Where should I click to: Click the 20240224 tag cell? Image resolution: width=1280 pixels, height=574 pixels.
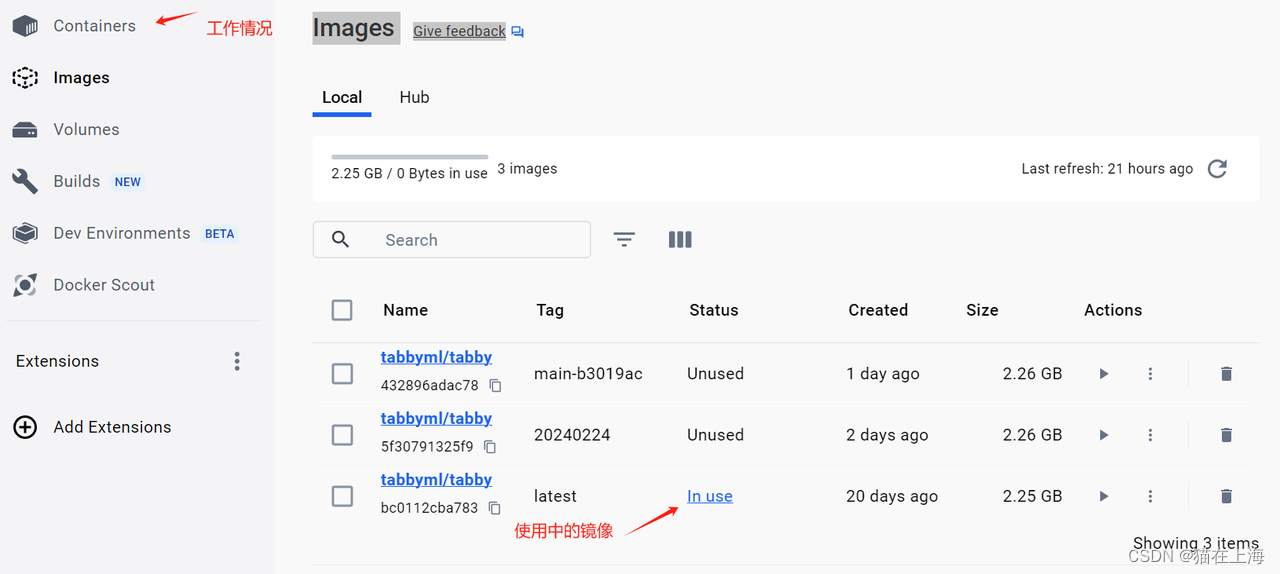coord(572,435)
